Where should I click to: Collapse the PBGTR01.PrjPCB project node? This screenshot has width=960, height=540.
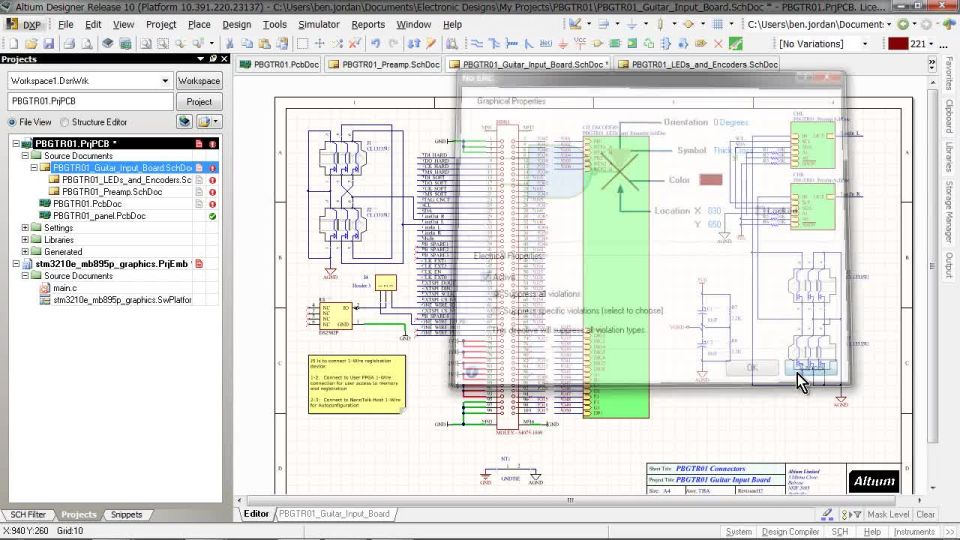16,143
